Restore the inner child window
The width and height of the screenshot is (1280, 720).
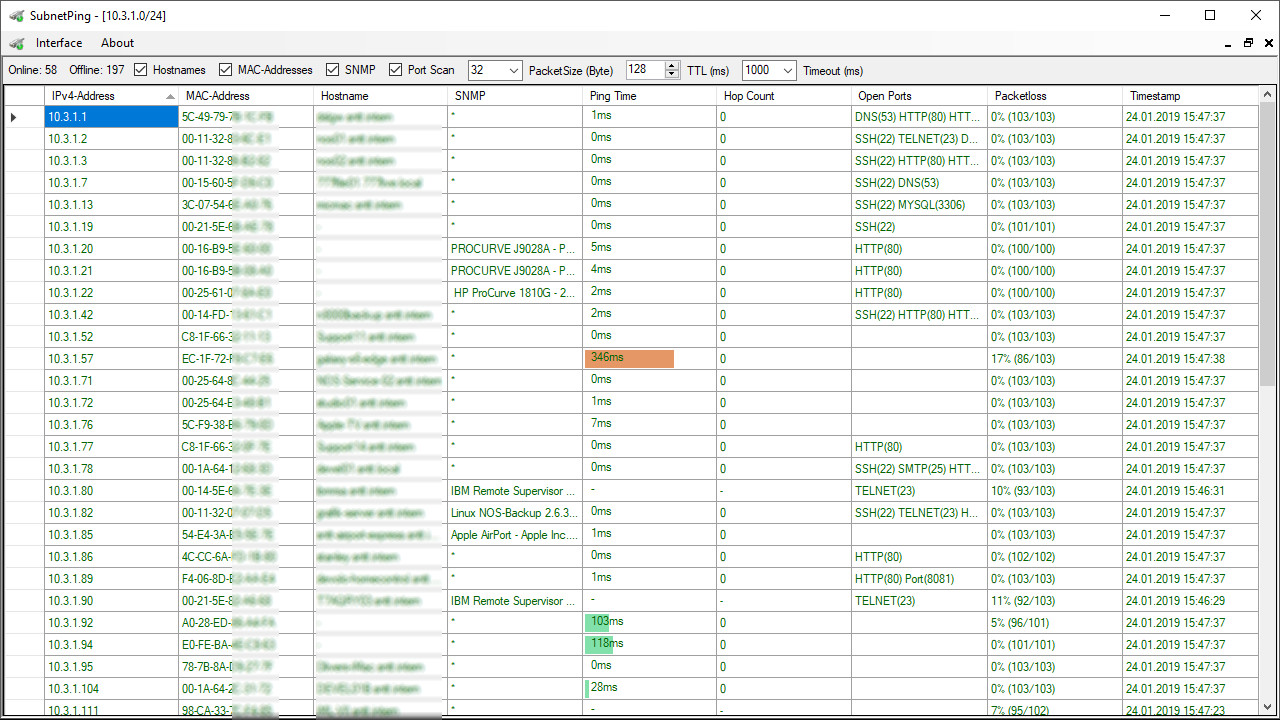click(1248, 44)
